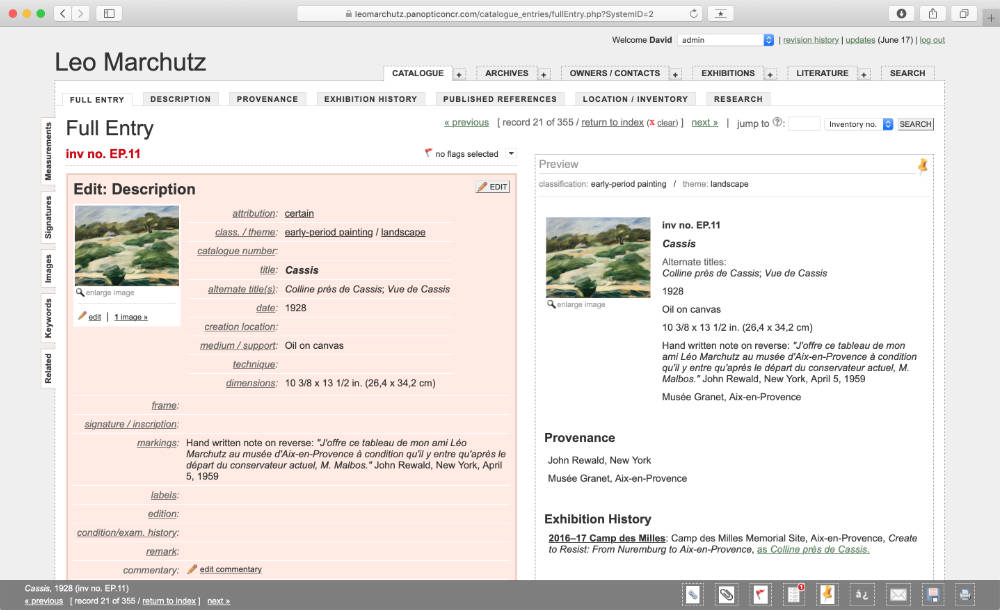Image resolution: width=1000 pixels, height=610 pixels.
Task: Click the Safari sidebar toggle button
Action: tap(109, 13)
